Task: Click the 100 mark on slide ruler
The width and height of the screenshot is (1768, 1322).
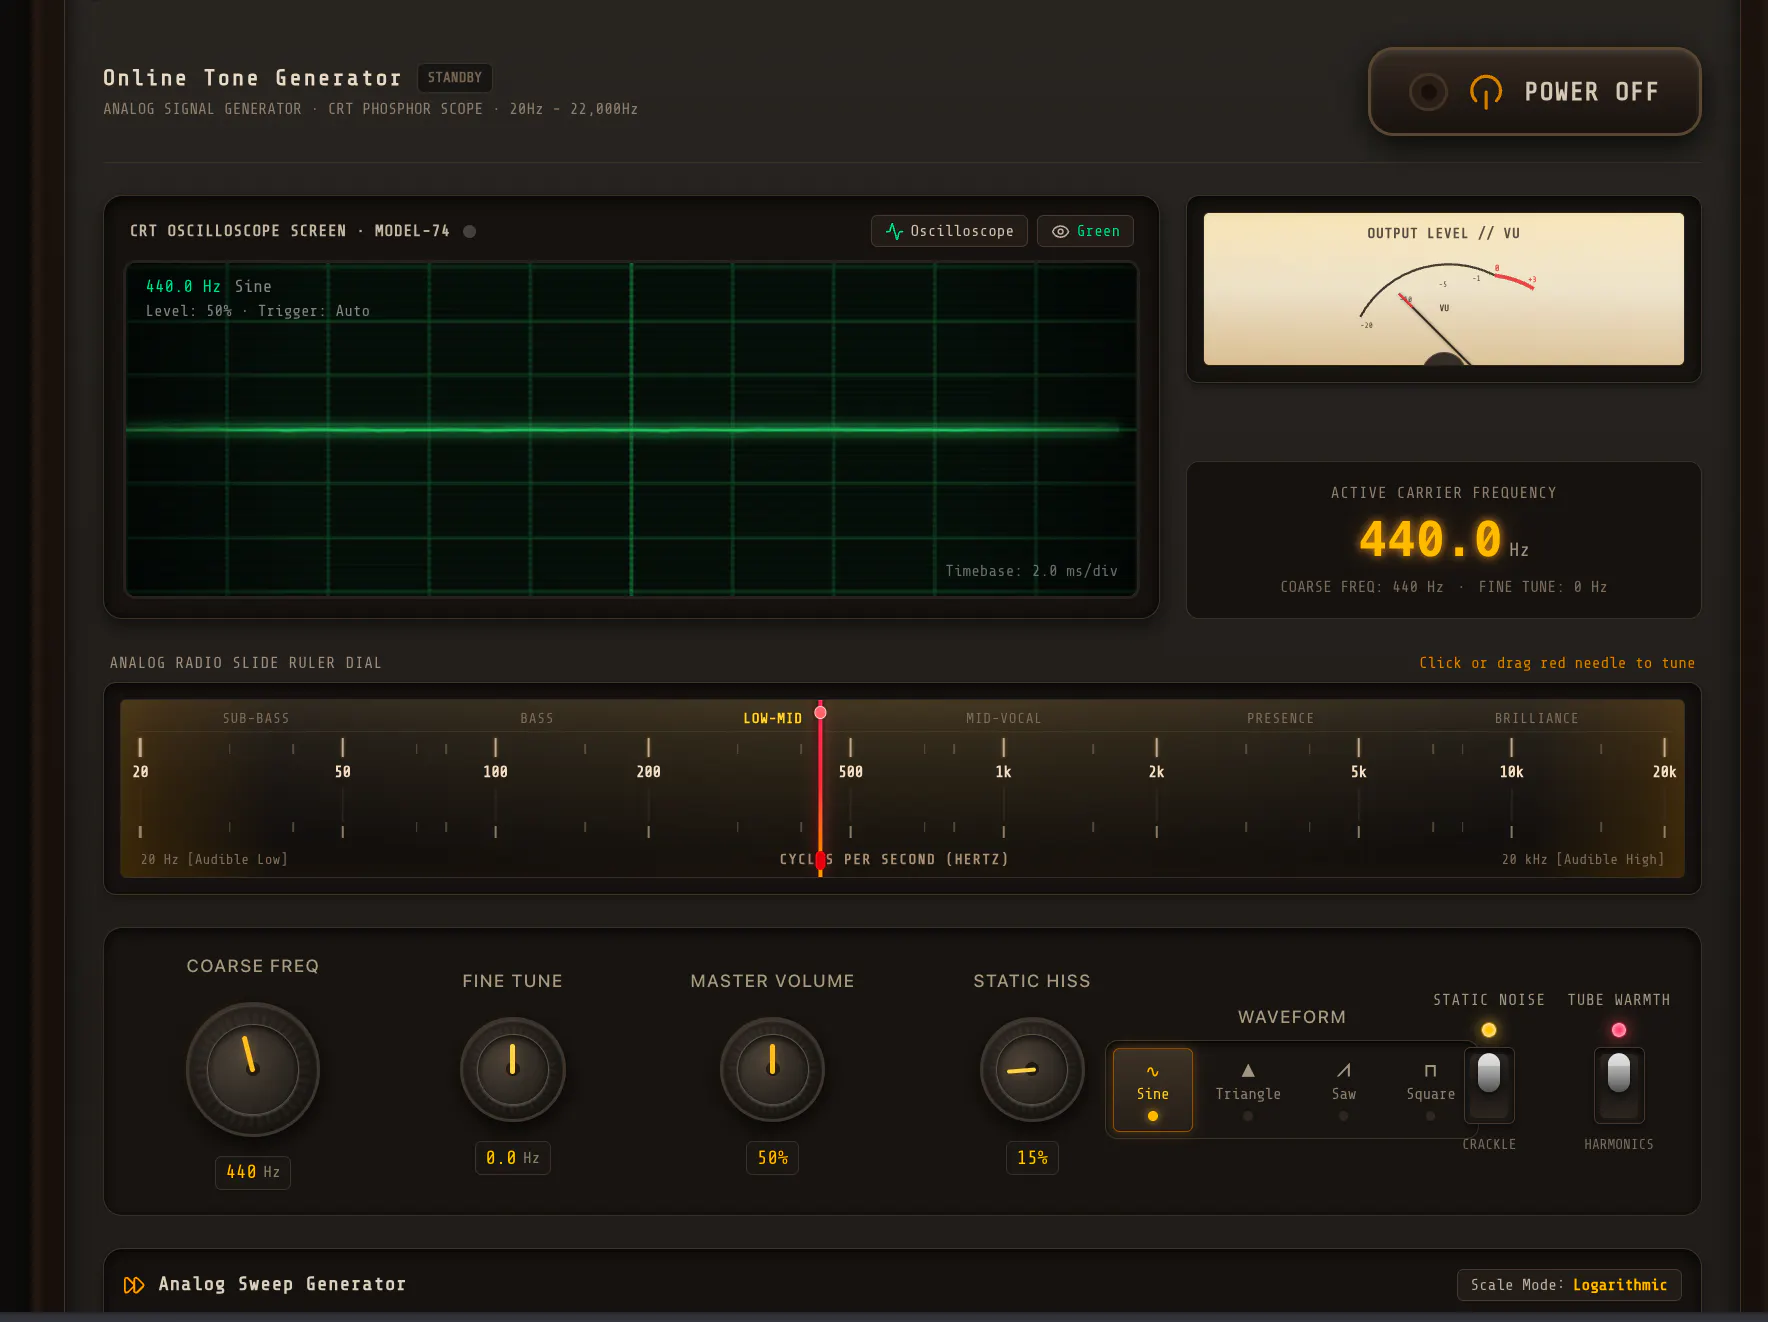Action: (x=495, y=772)
